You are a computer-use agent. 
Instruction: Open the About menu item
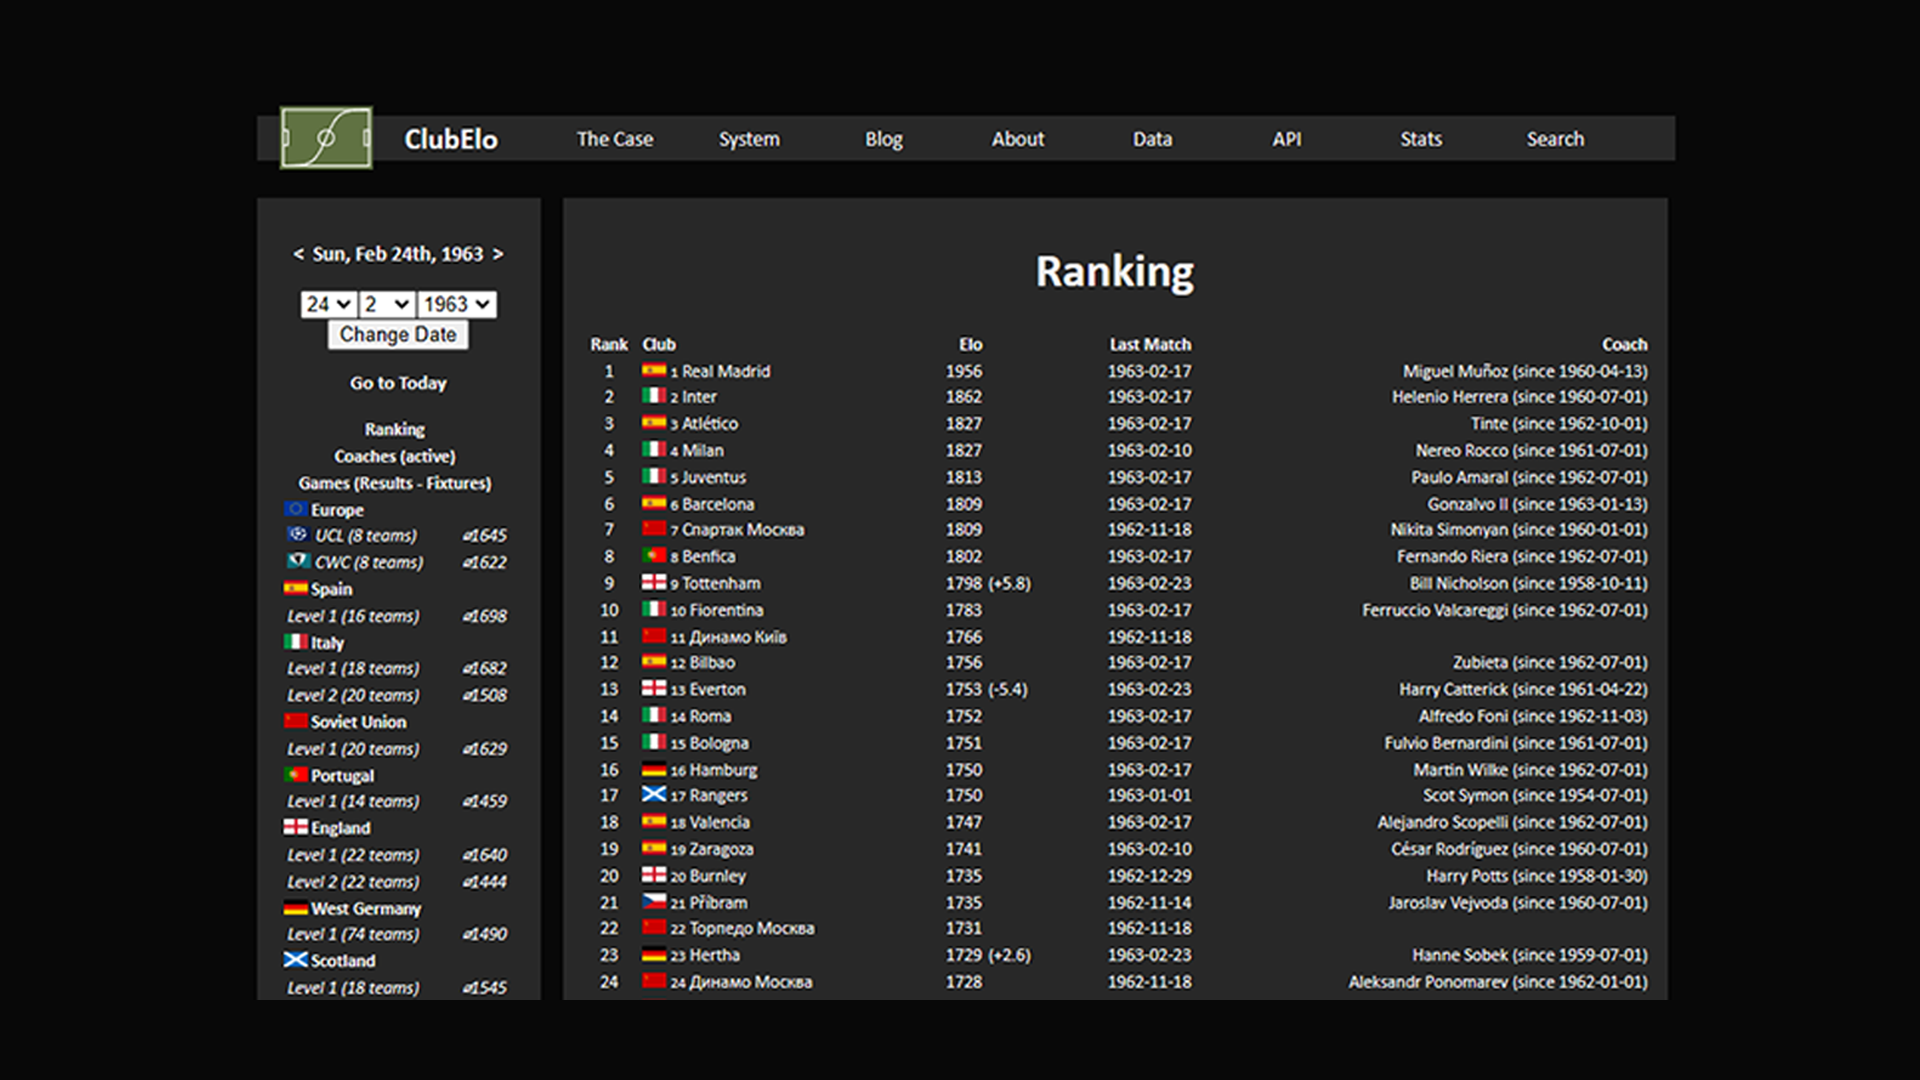click(1018, 139)
